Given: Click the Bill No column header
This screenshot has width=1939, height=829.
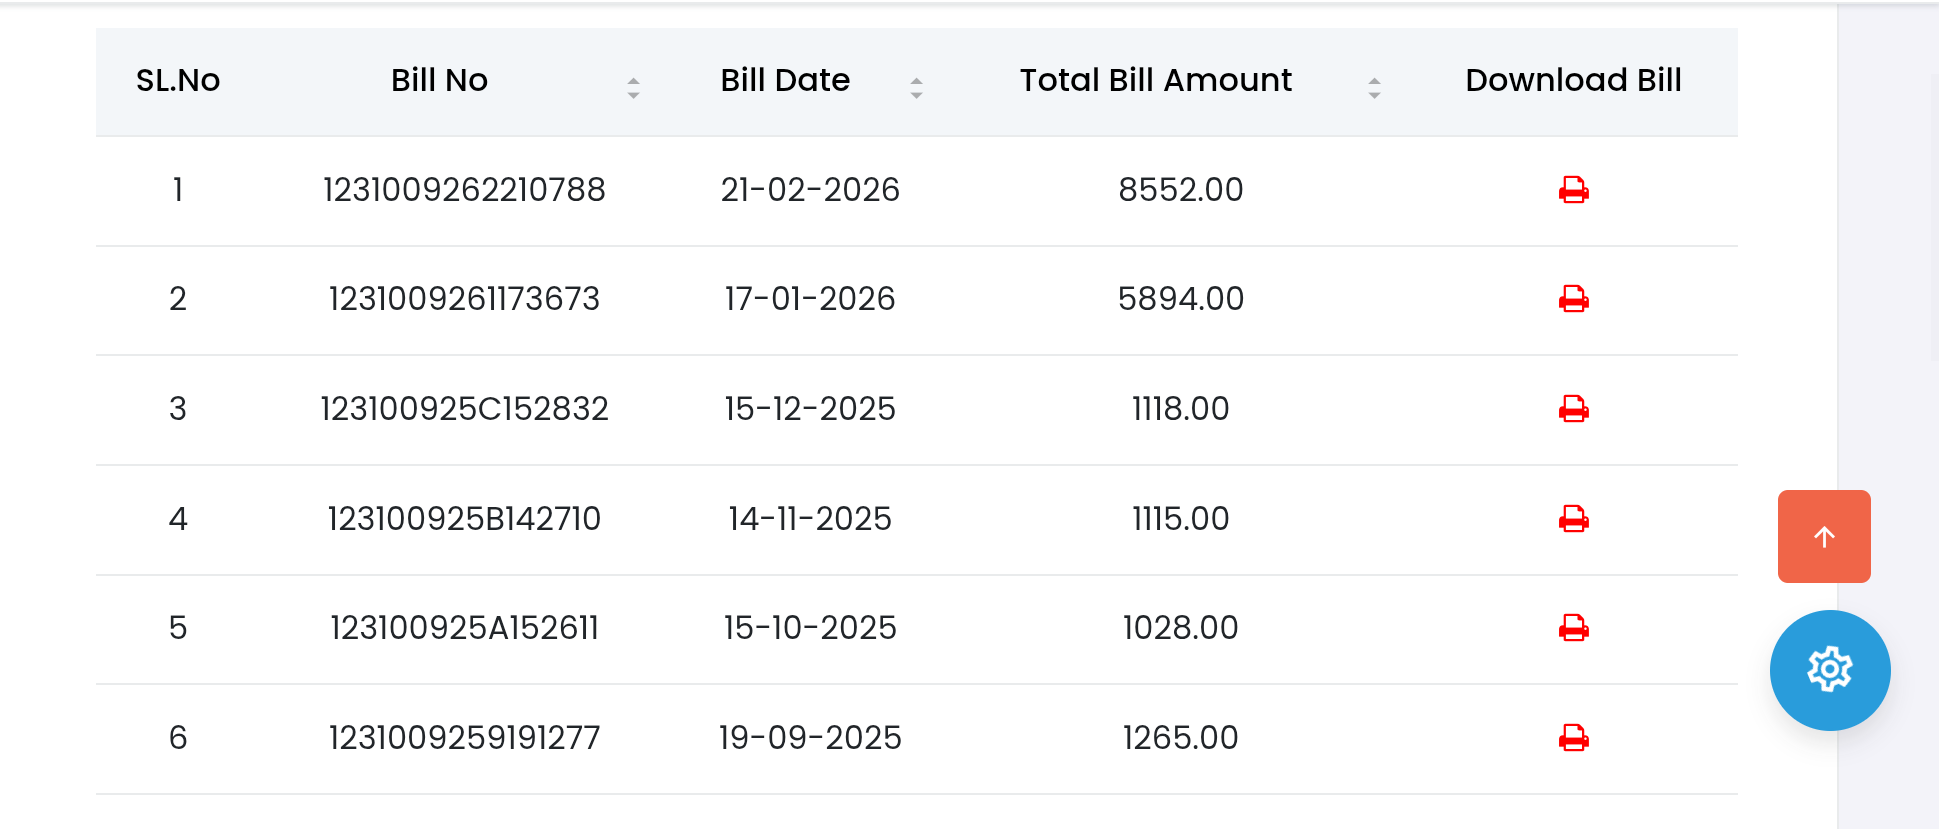Looking at the screenshot, I should tap(439, 80).
